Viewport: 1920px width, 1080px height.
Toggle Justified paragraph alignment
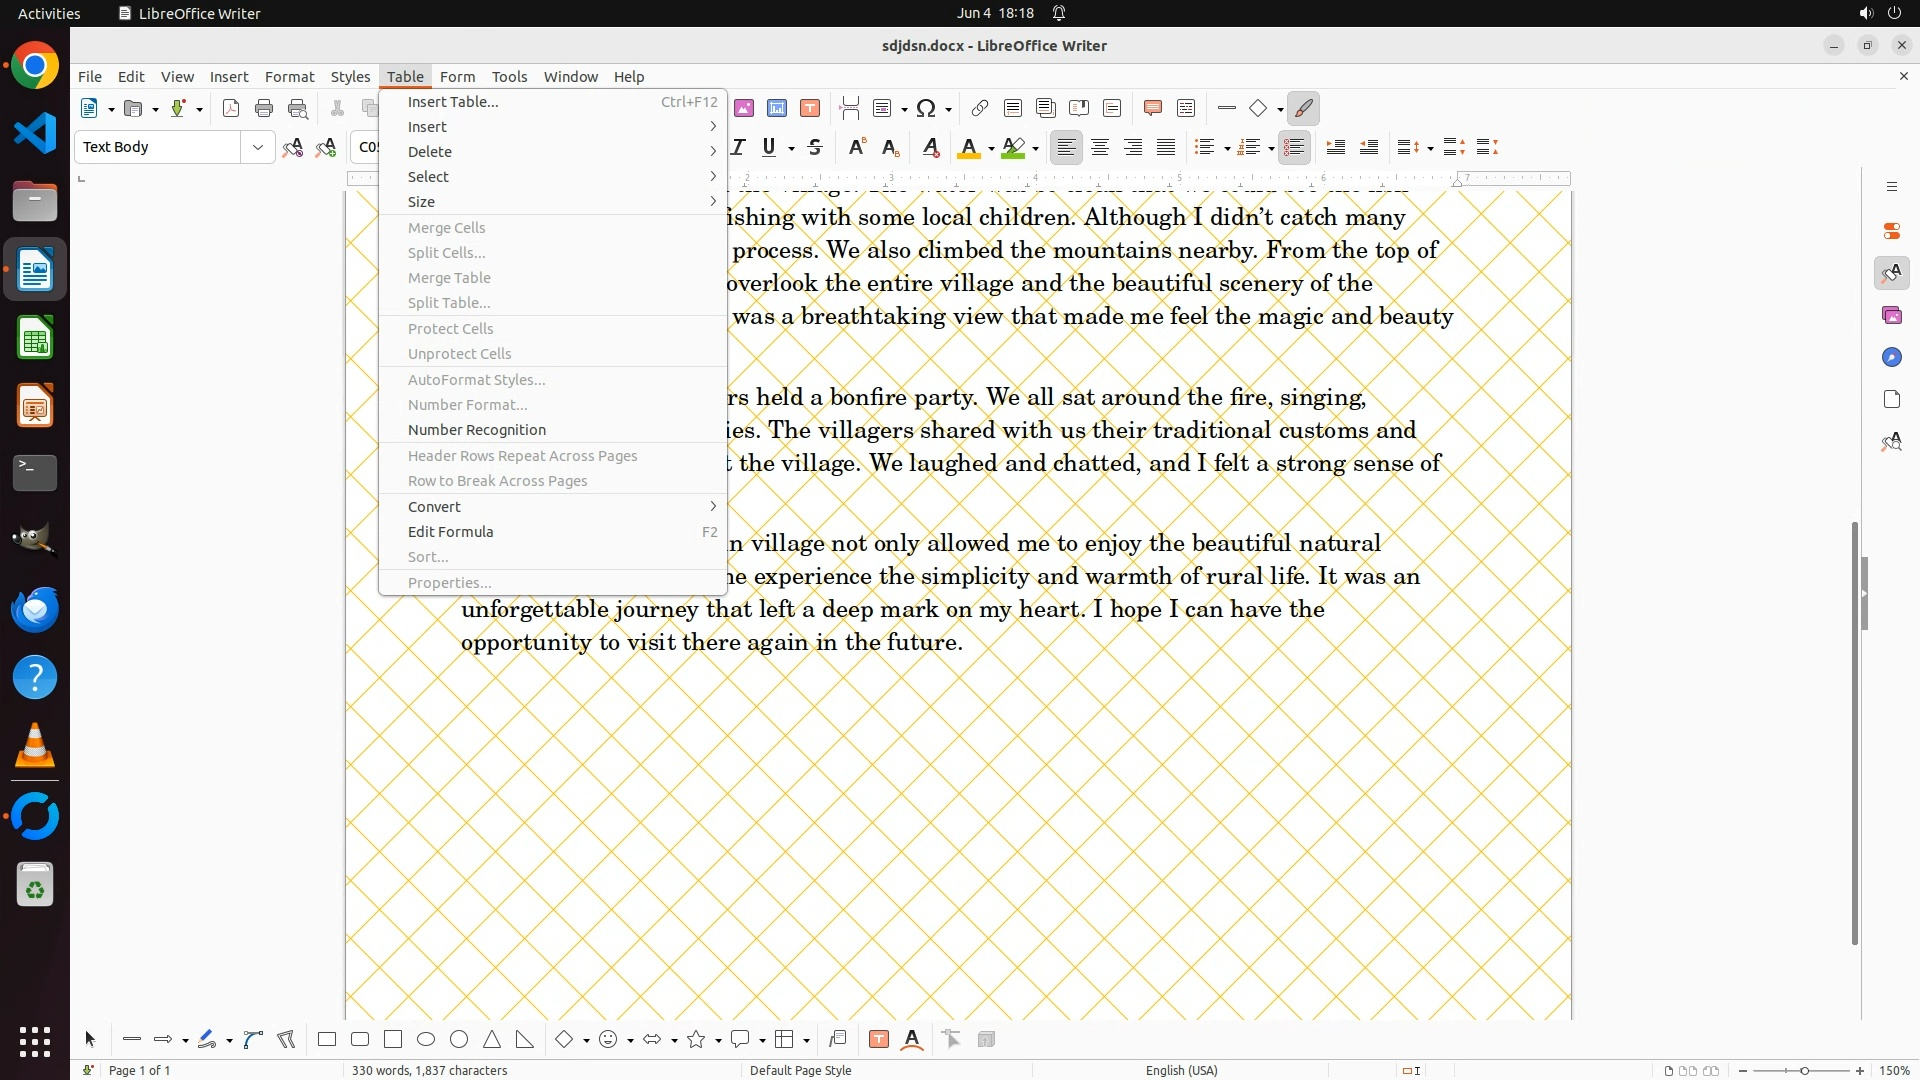coord(1166,147)
